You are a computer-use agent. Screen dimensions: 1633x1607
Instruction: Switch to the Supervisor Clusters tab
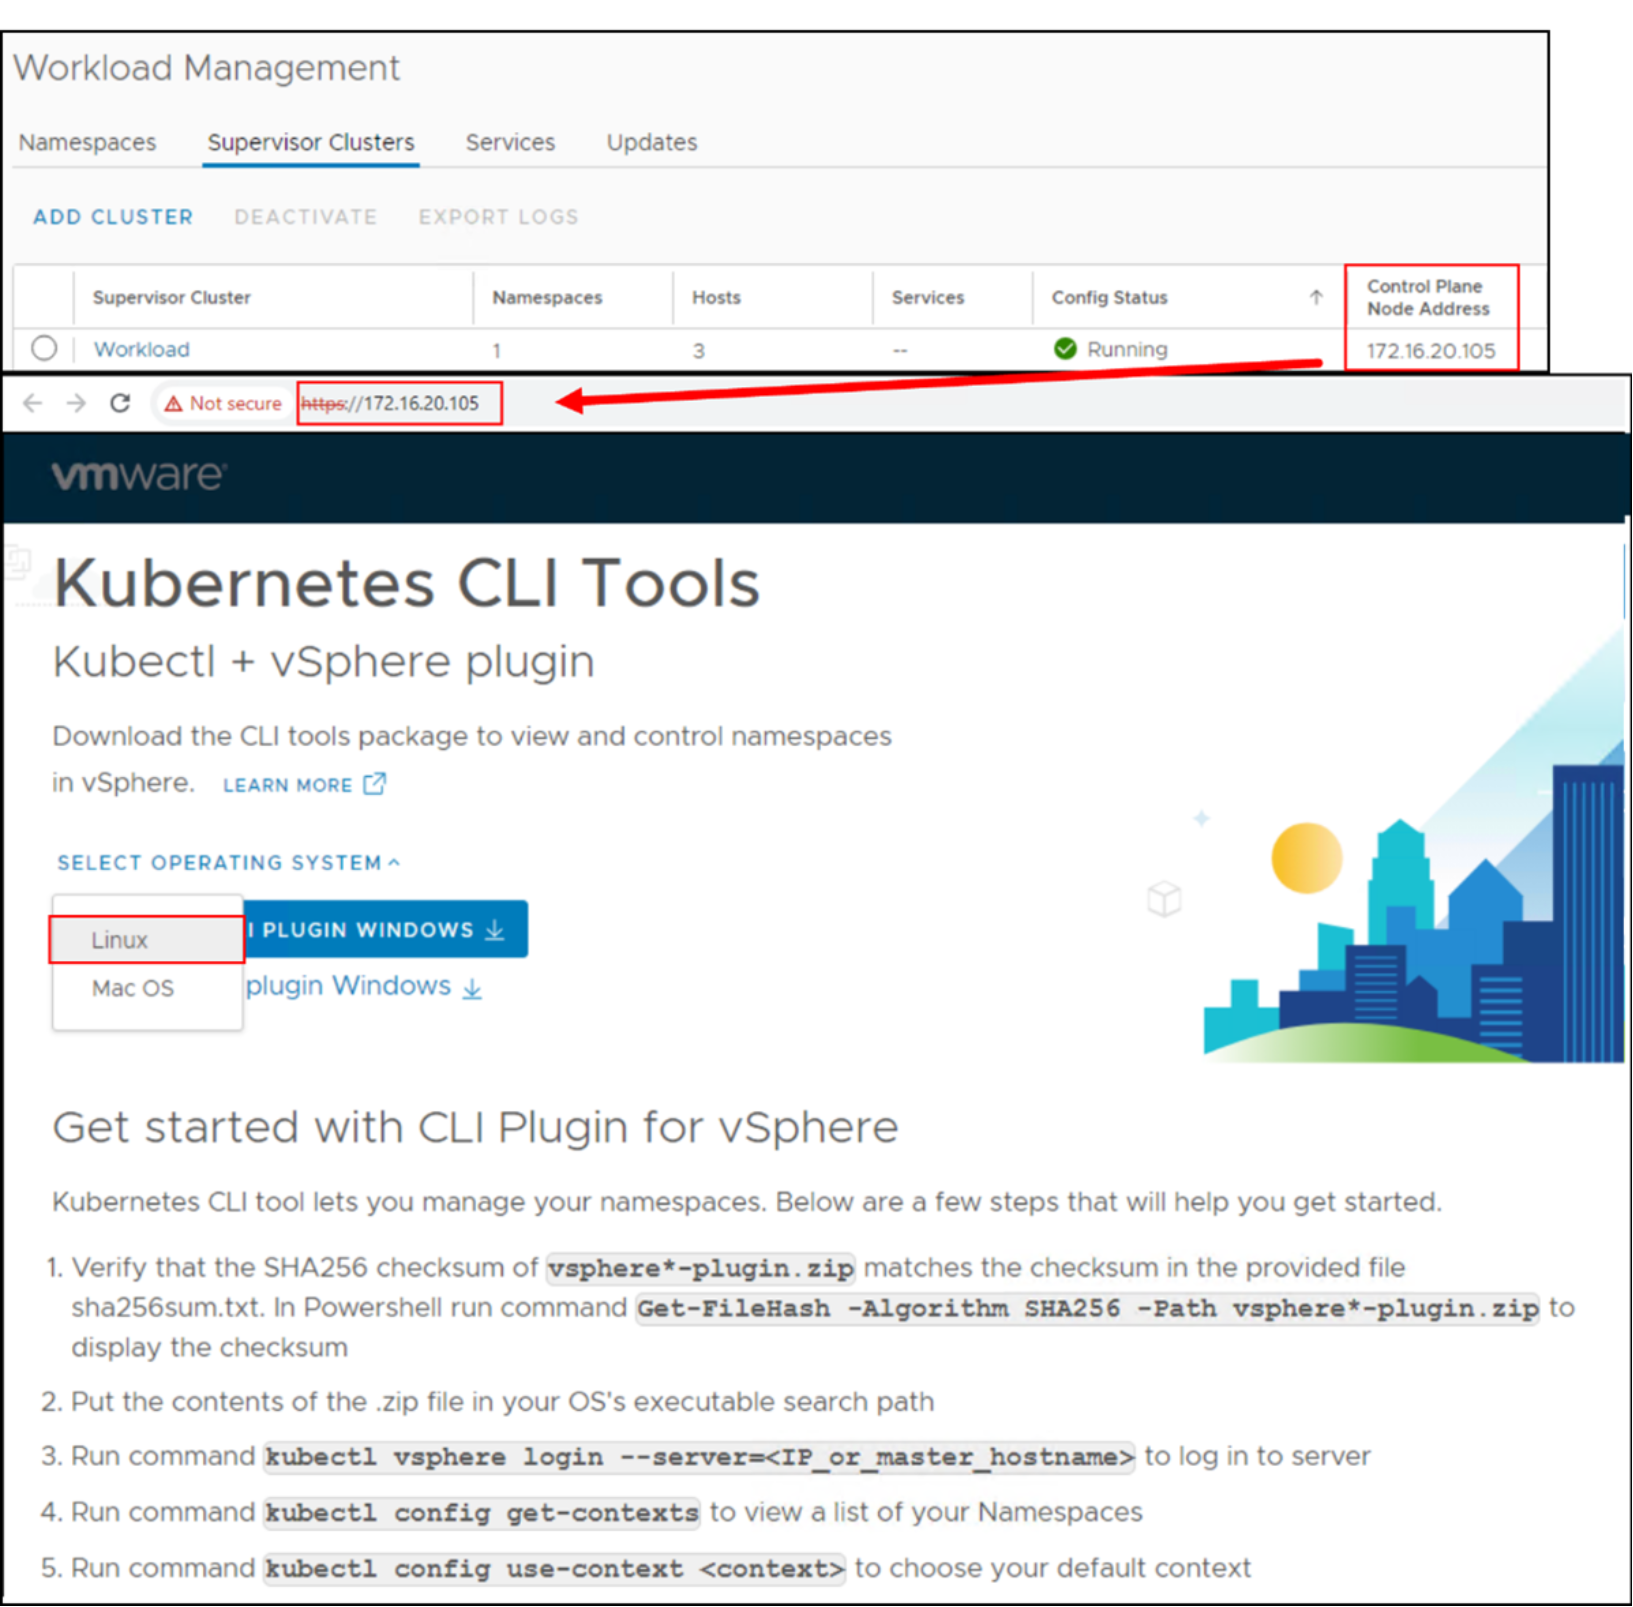pos(310,142)
